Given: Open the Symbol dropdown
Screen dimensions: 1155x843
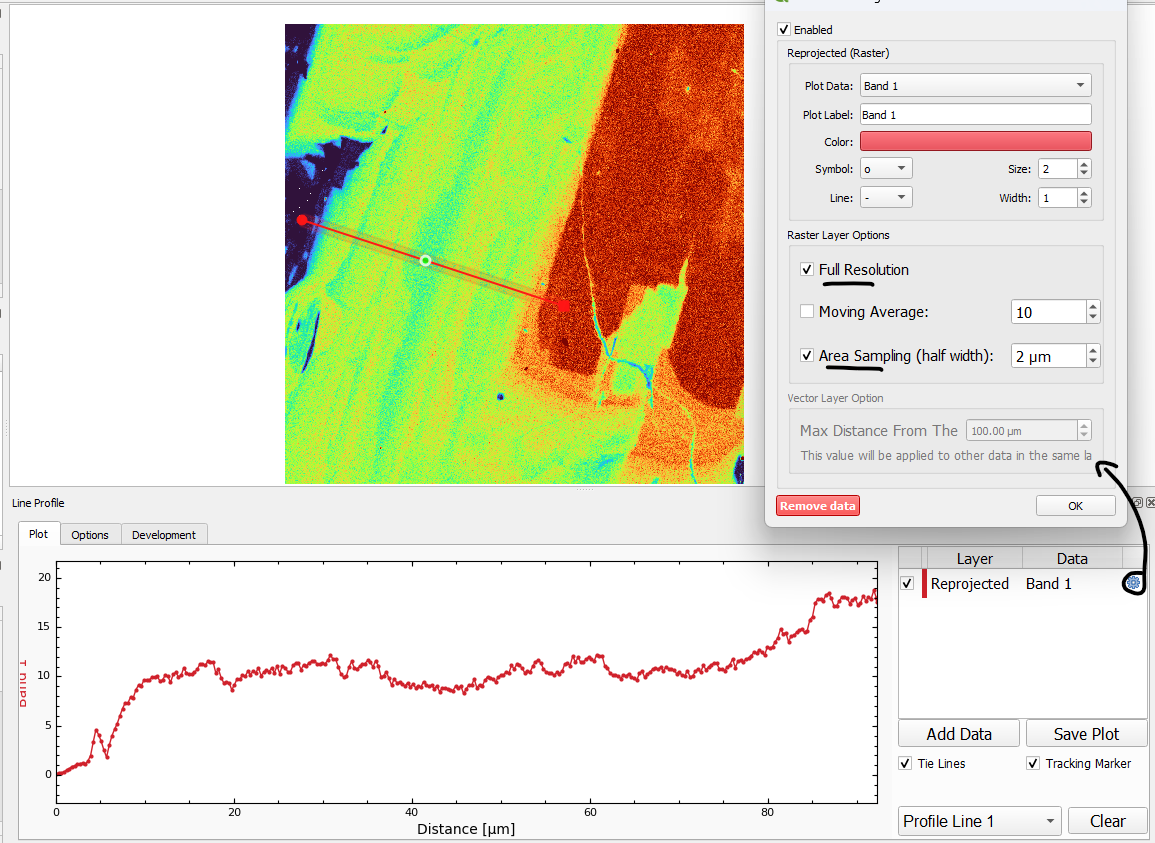Looking at the screenshot, I should pyautogui.click(x=885, y=169).
